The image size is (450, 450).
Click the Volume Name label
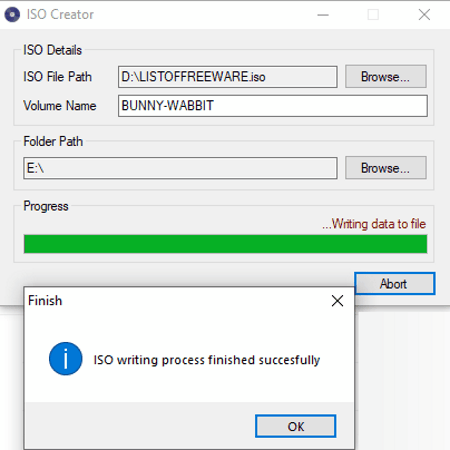[x=60, y=106]
